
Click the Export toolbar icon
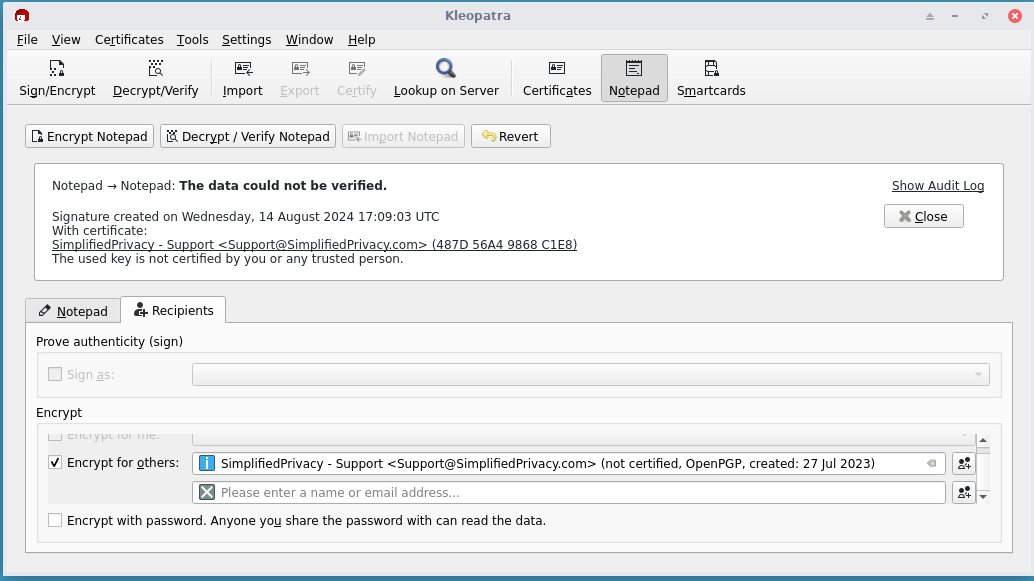click(x=299, y=78)
